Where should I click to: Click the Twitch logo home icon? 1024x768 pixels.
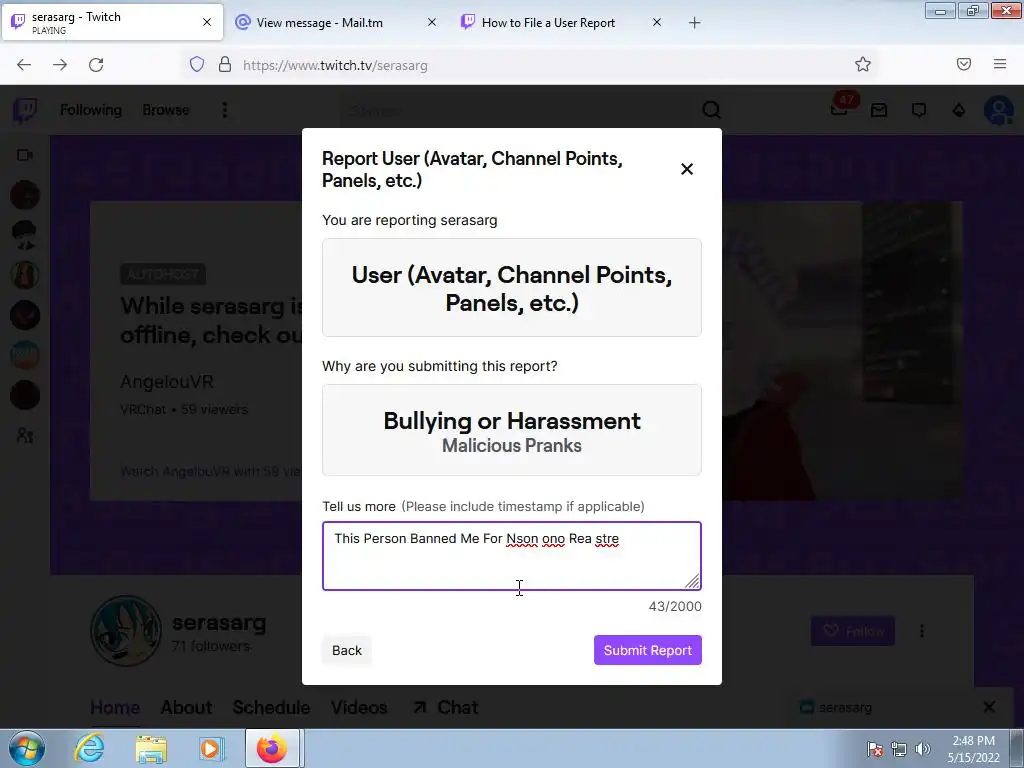25,110
